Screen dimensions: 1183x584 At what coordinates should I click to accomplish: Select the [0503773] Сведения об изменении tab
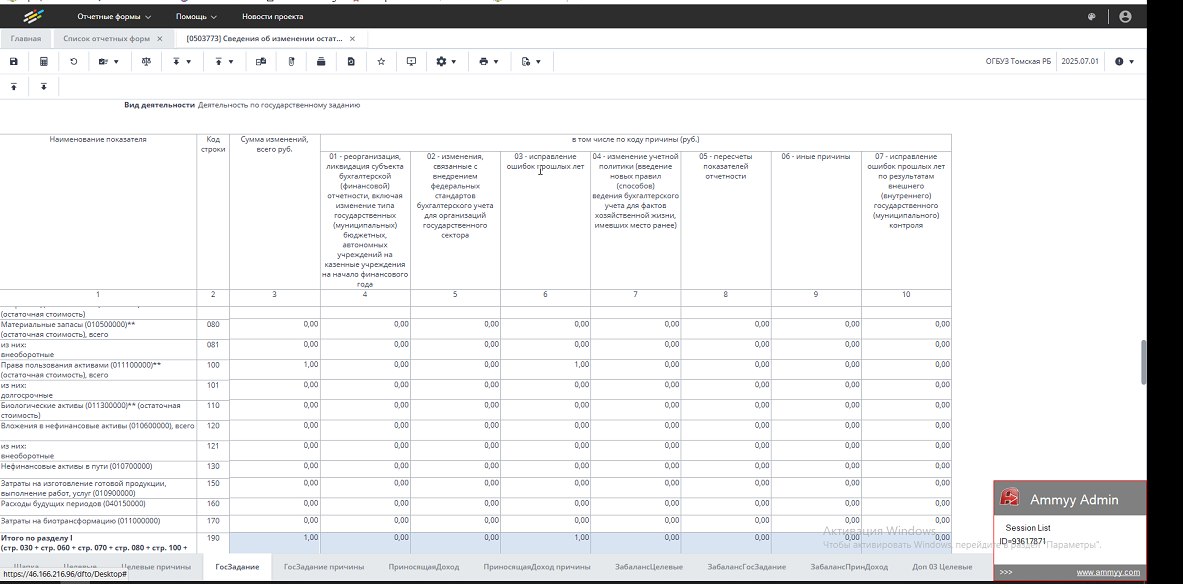coord(264,38)
